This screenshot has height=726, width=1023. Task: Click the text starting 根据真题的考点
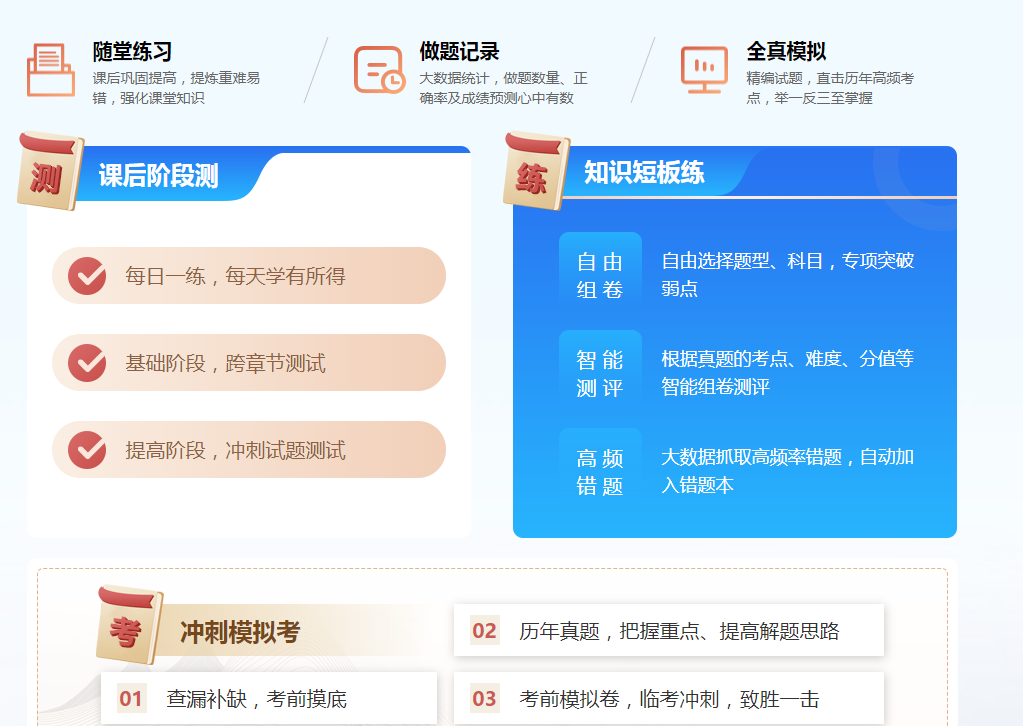pos(787,372)
